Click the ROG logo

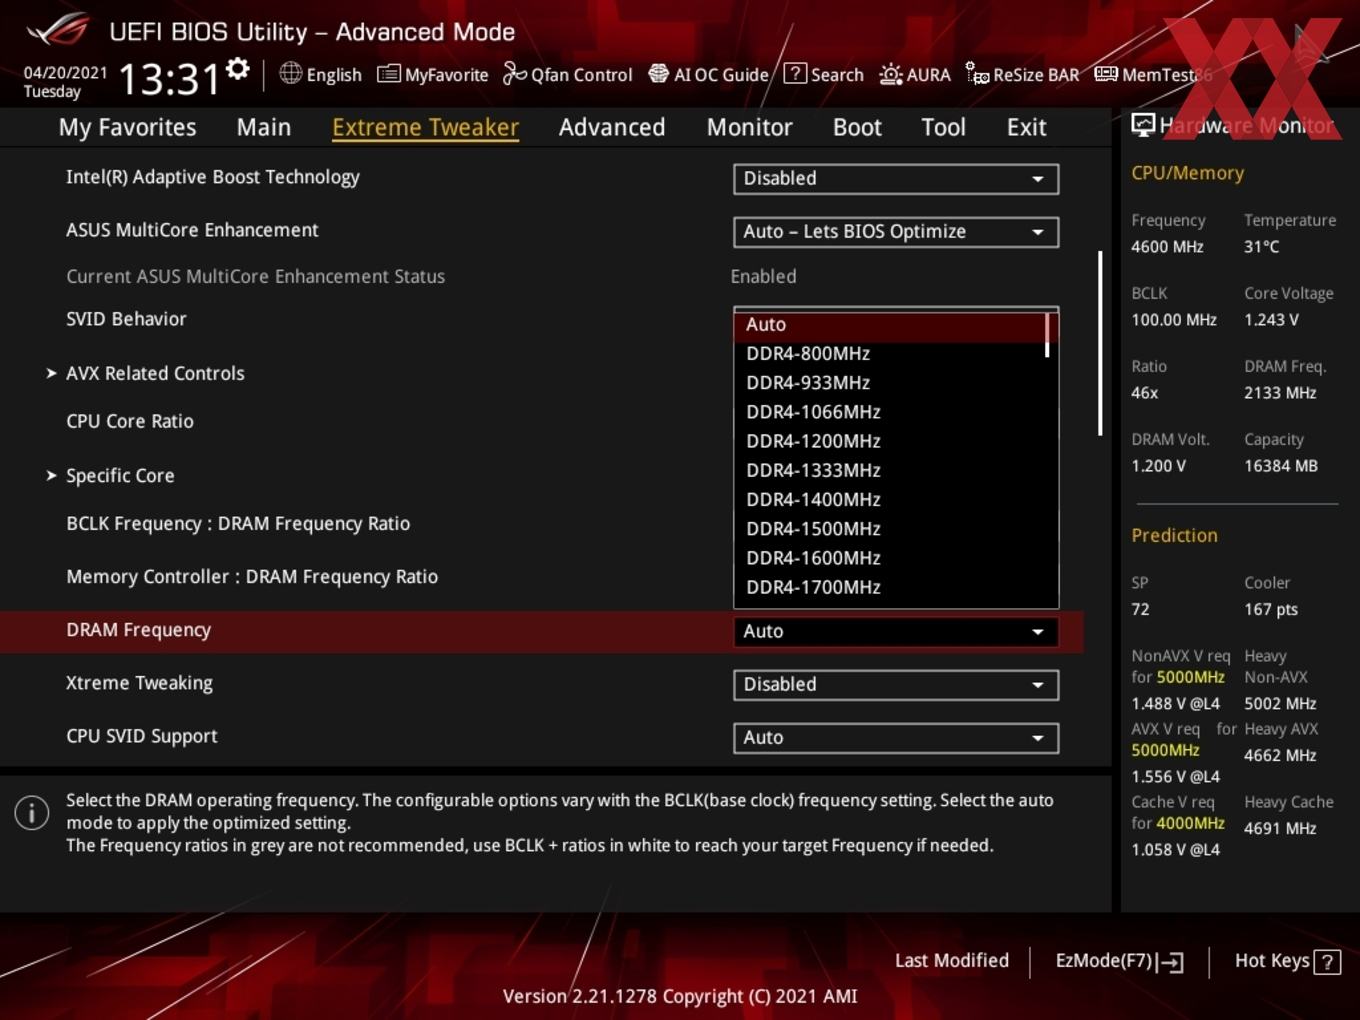[x=58, y=29]
